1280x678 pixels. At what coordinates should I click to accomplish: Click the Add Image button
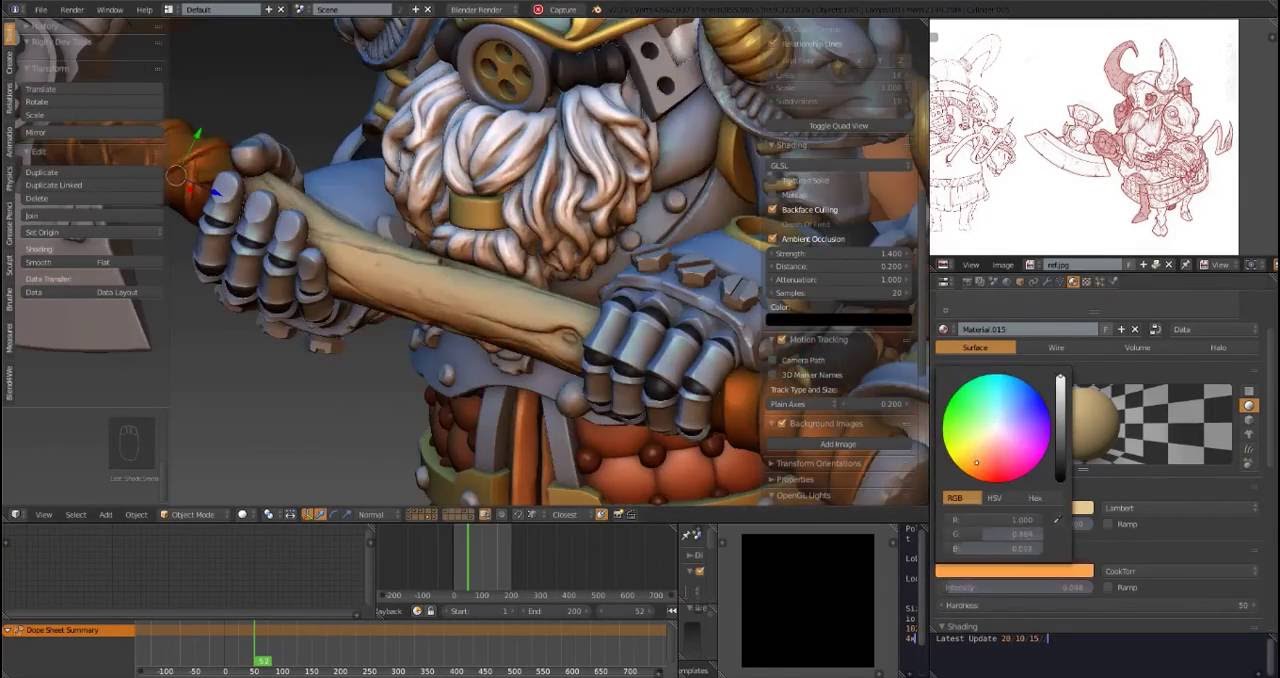pos(838,444)
